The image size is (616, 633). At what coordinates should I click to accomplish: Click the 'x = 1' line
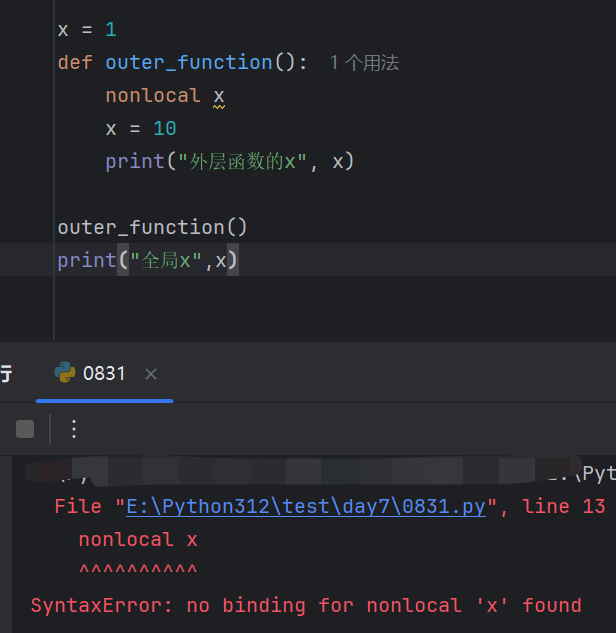87,30
